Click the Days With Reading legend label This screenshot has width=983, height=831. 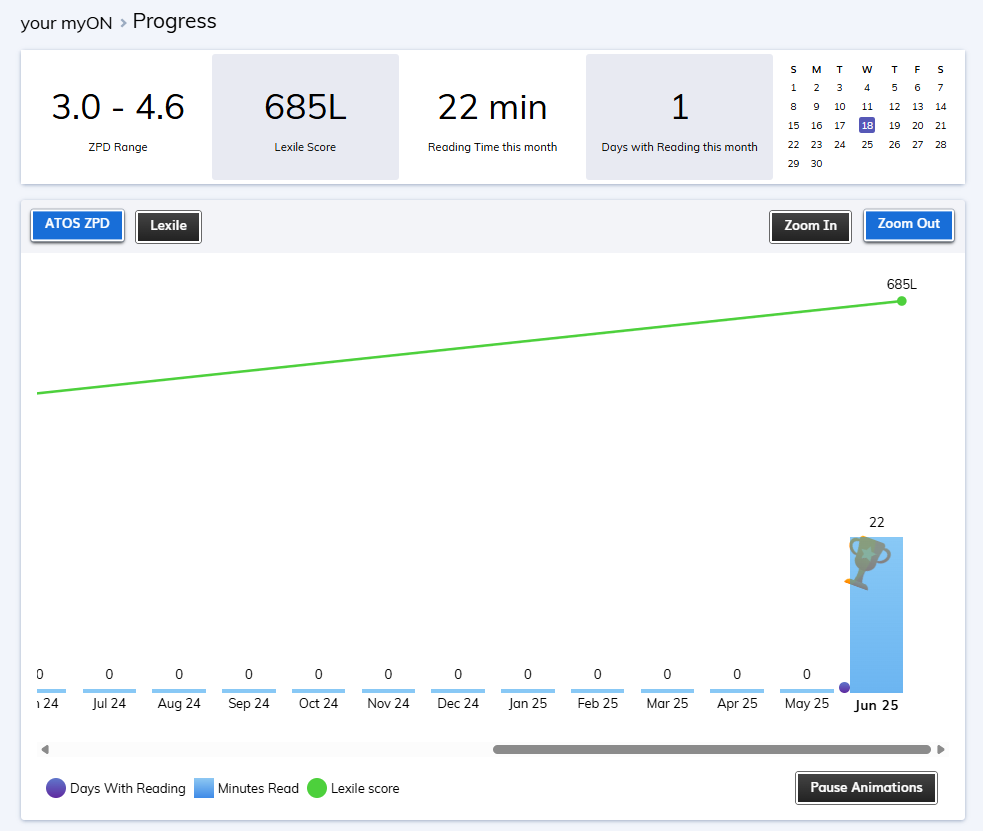coord(127,788)
